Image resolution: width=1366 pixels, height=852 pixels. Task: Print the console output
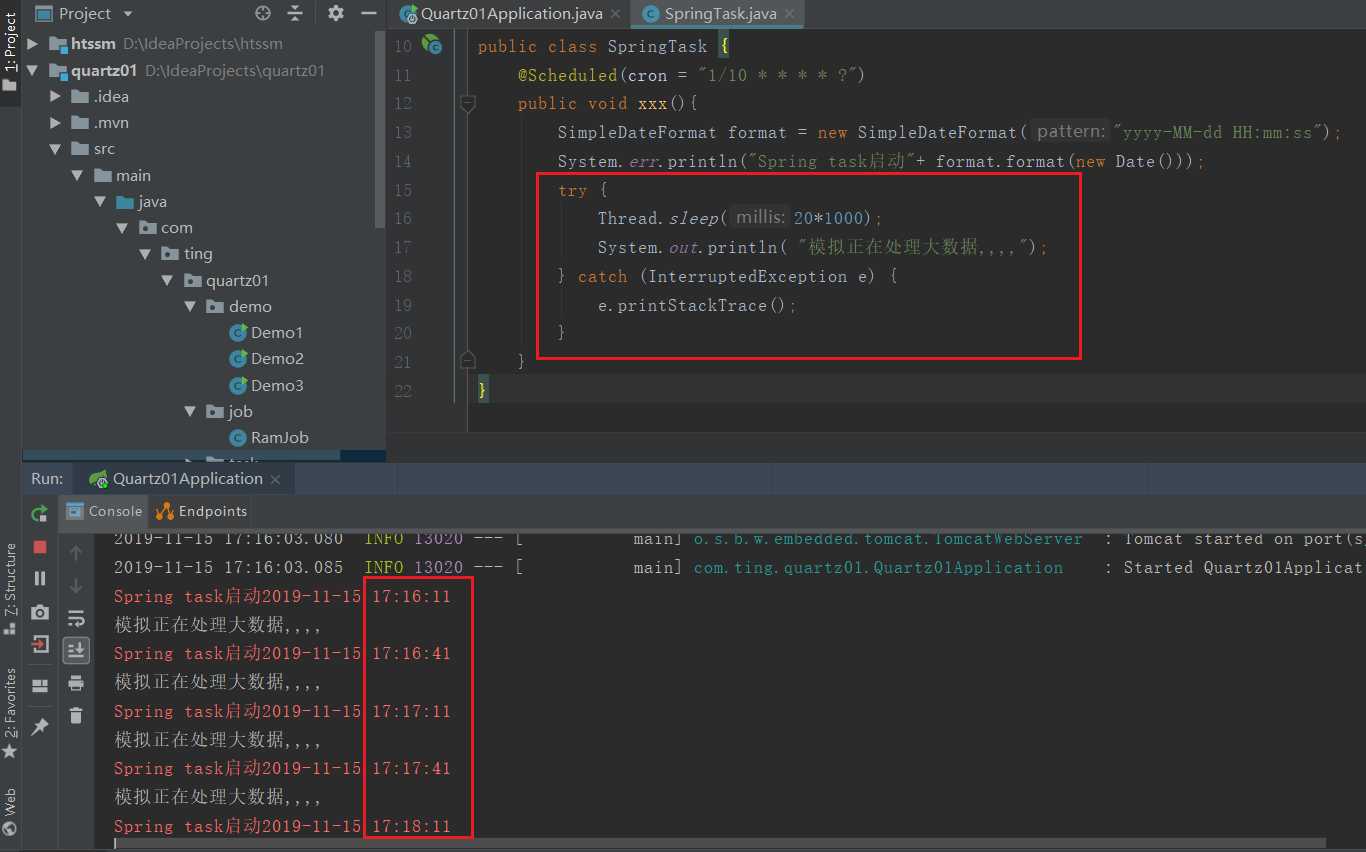[76, 683]
